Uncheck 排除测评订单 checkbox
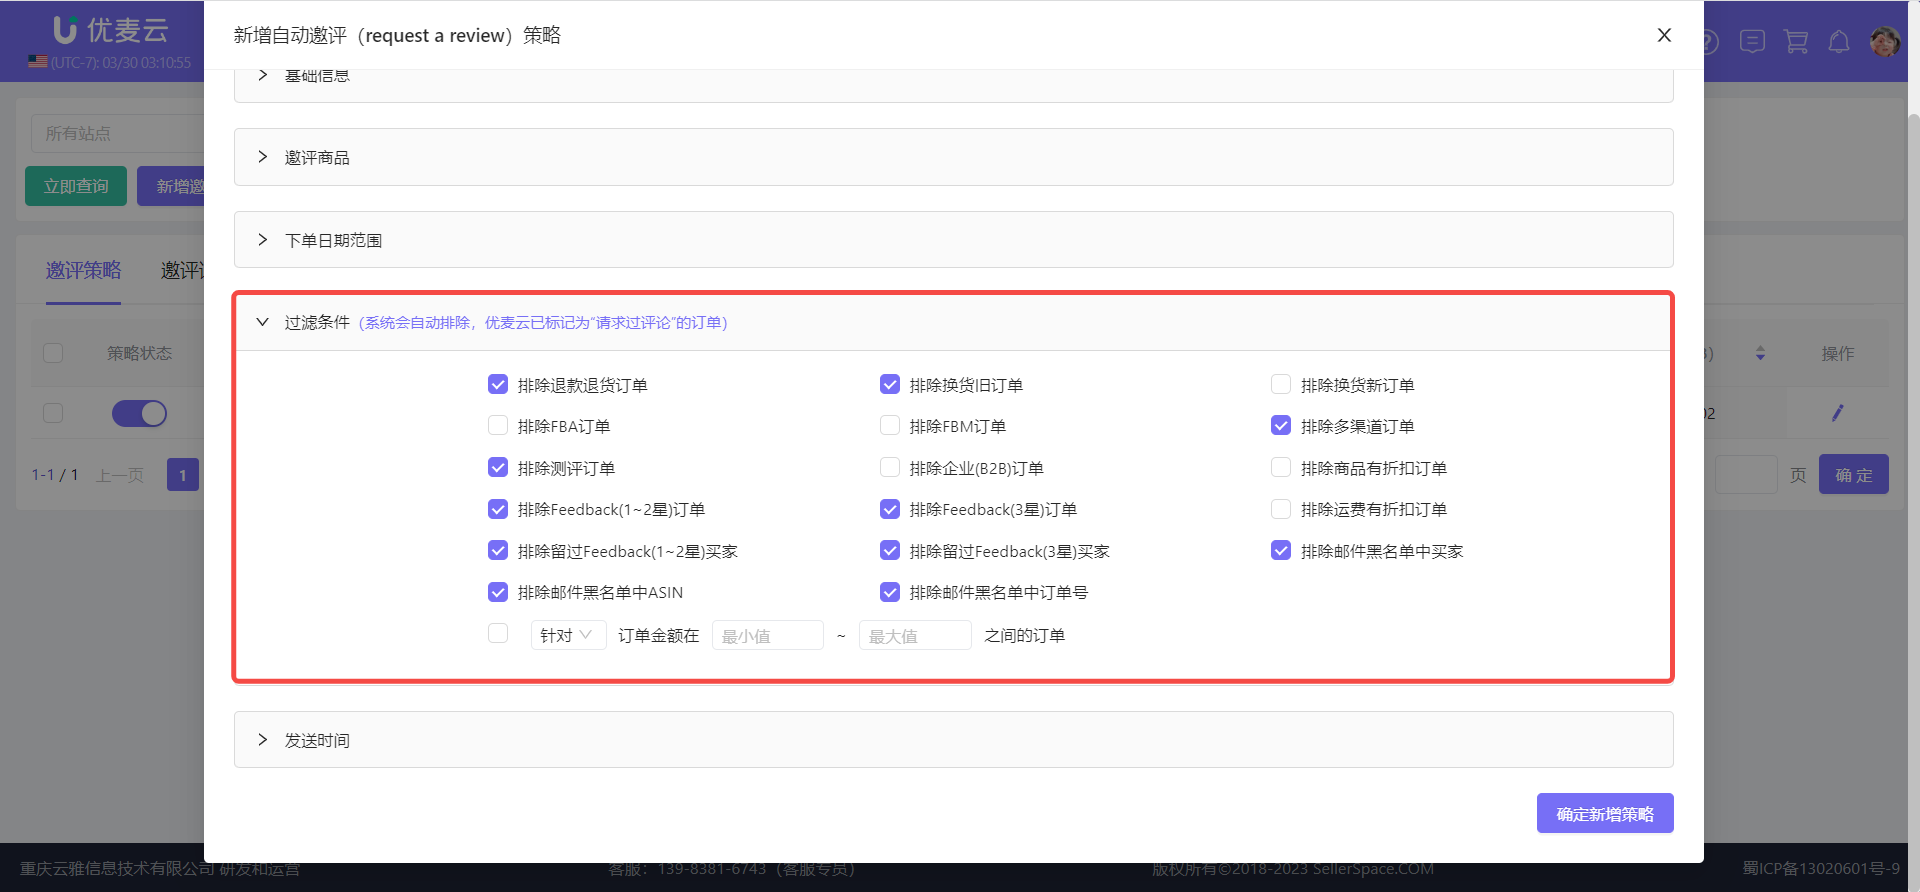The image size is (1920, 892). (498, 467)
